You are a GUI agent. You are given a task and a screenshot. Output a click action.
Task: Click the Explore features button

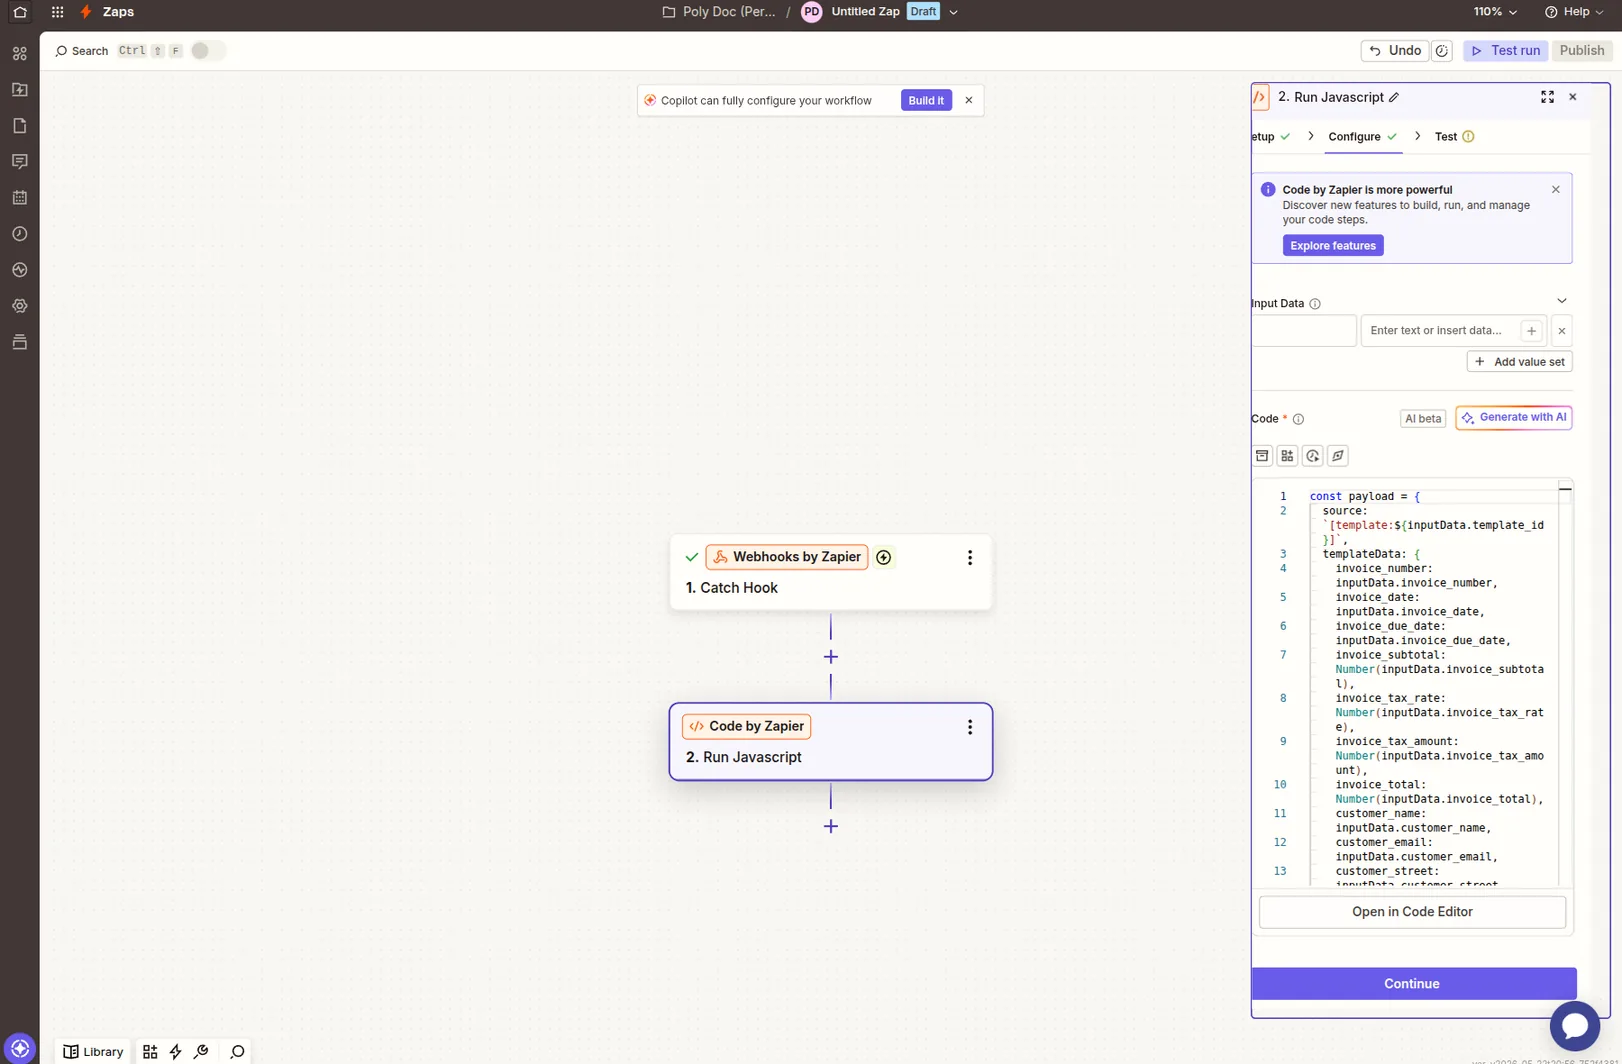[x=1333, y=246]
